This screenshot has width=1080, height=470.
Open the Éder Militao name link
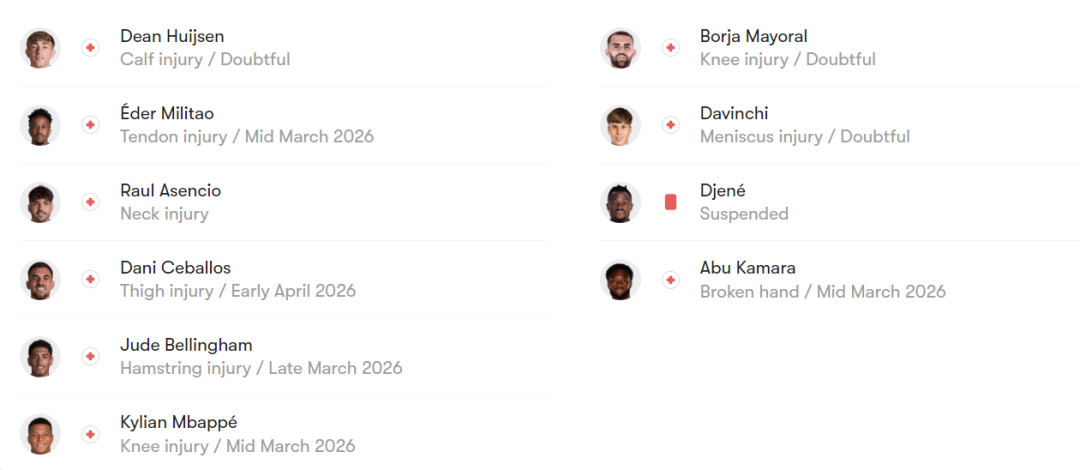coord(167,113)
